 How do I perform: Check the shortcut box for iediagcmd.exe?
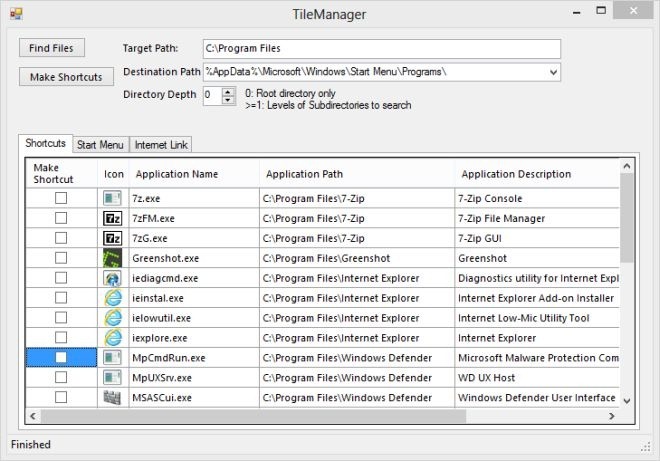click(61, 278)
